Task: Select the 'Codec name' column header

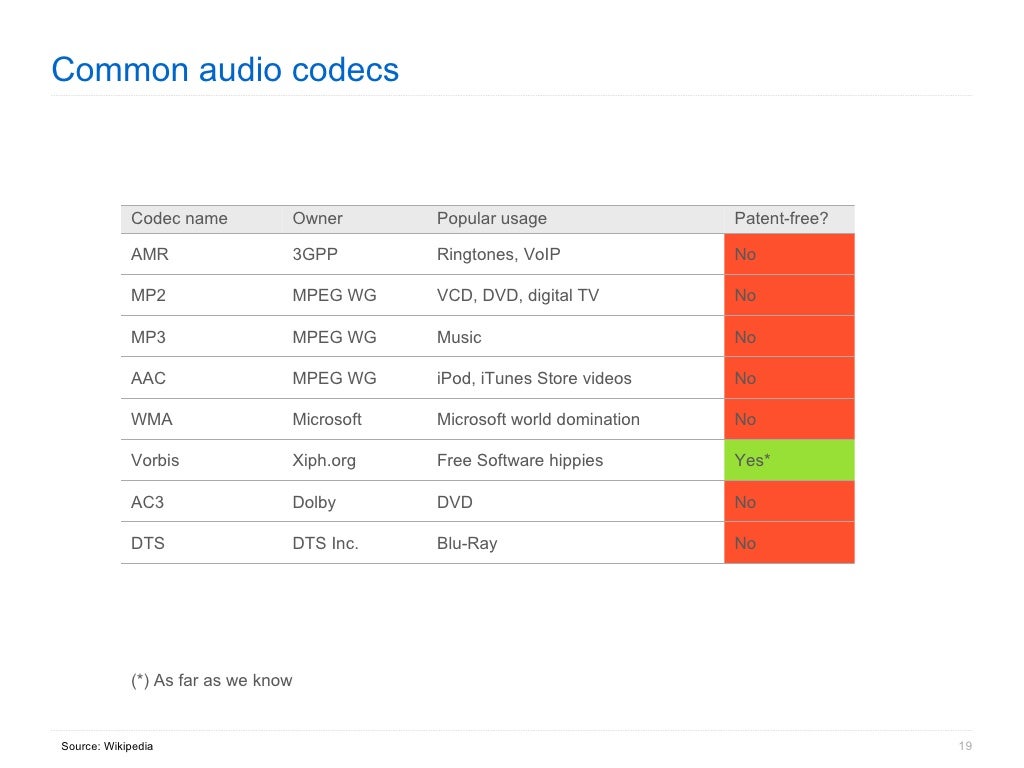Action: point(179,219)
